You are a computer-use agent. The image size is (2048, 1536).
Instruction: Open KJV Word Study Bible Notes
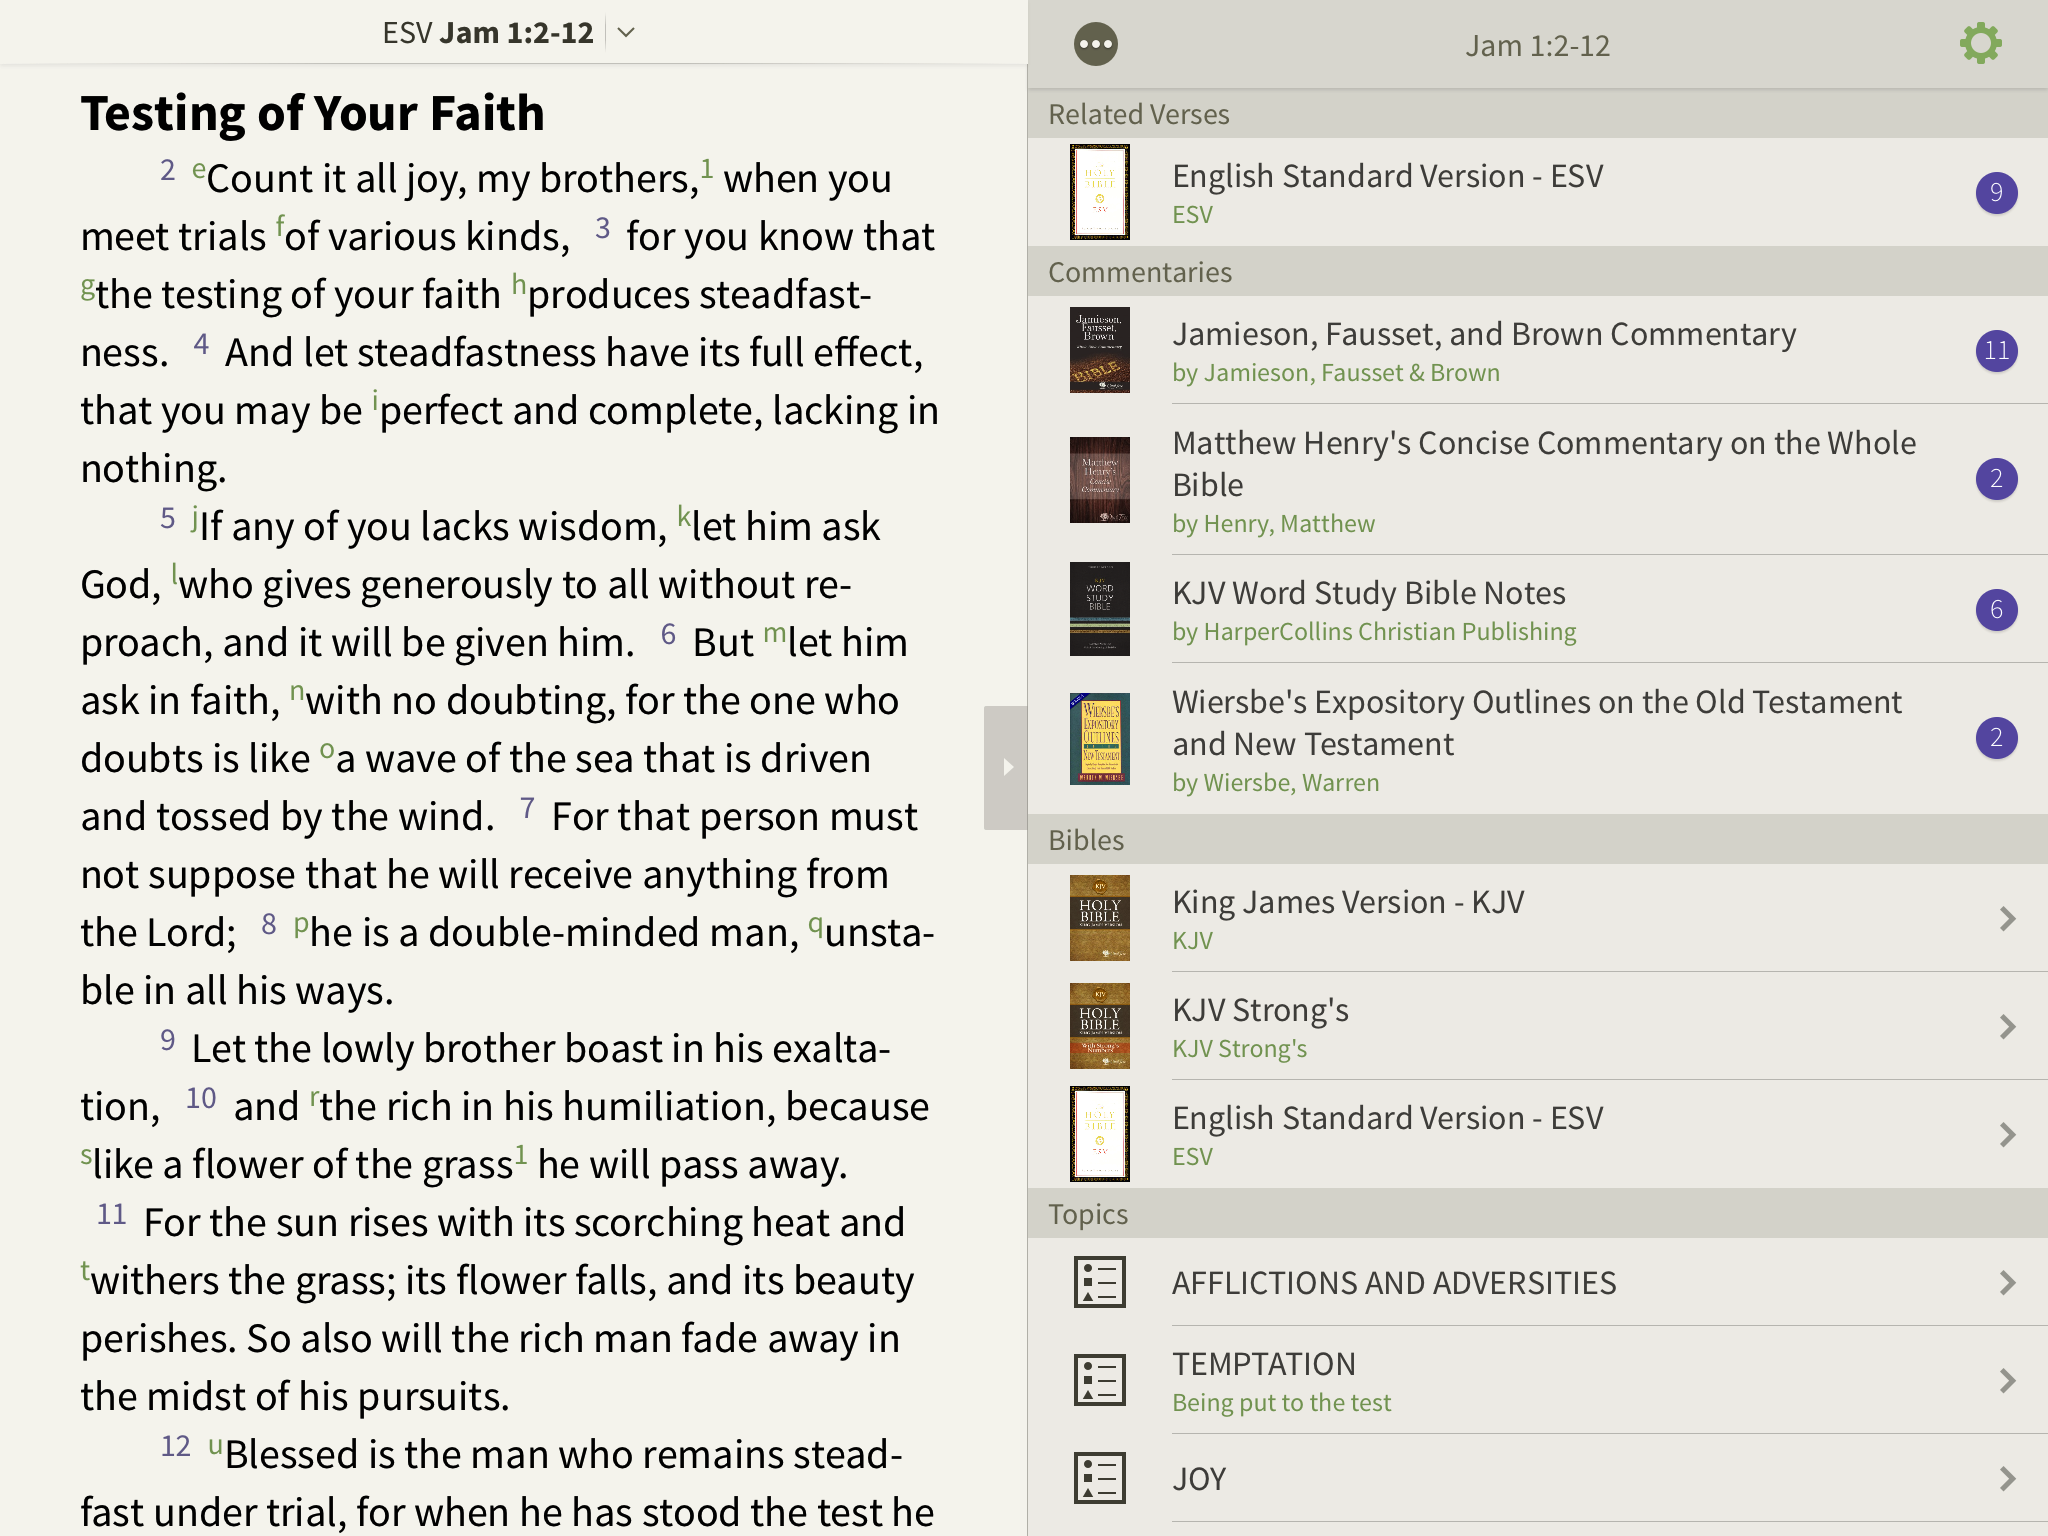(x=1538, y=609)
